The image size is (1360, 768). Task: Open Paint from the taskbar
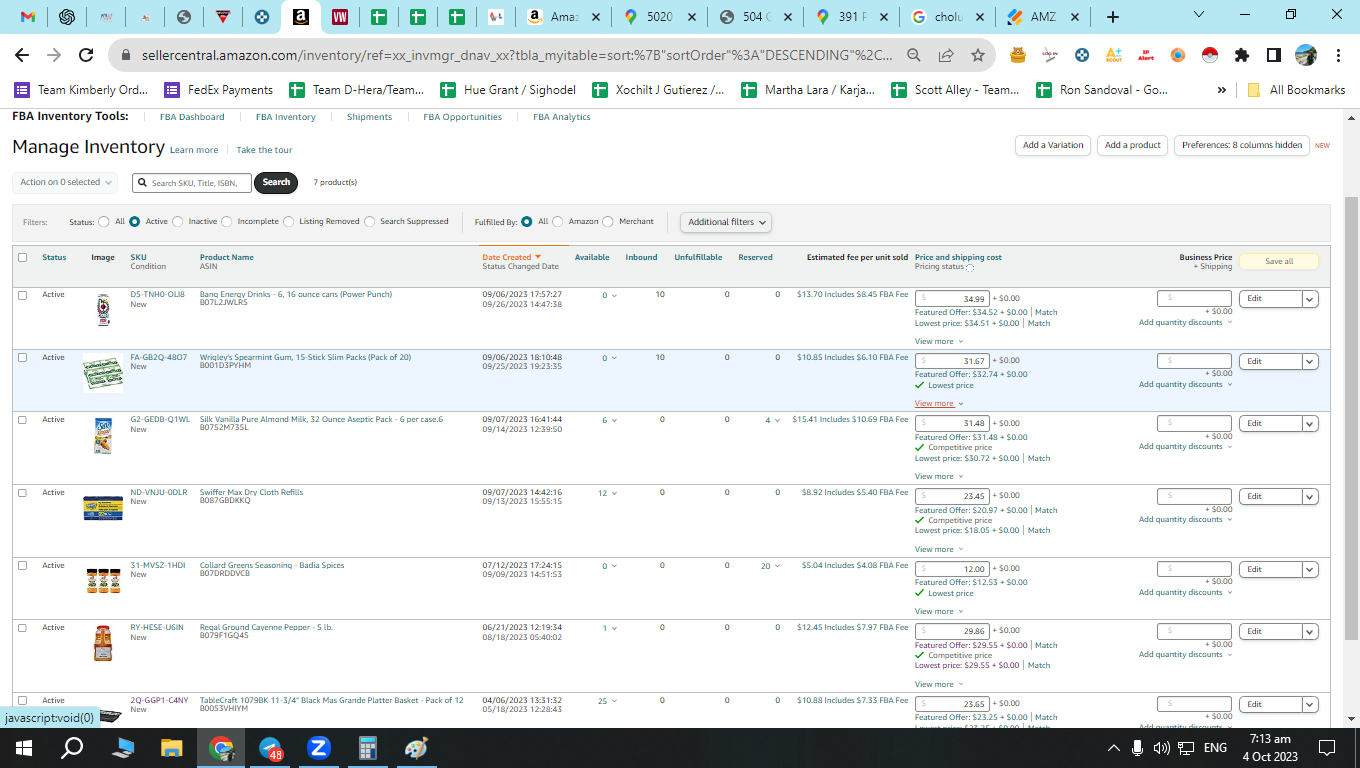pyautogui.click(x=416, y=747)
